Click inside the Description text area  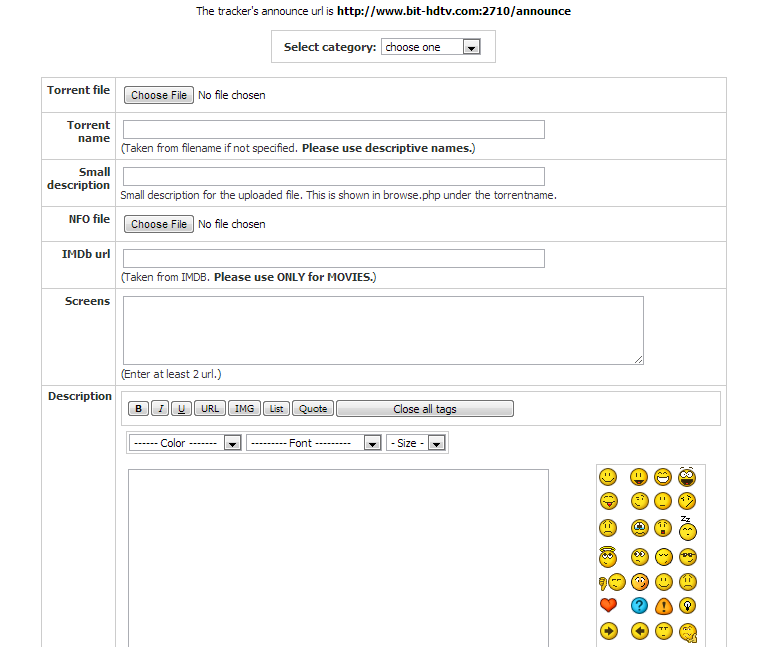click(x=338, y=557)
